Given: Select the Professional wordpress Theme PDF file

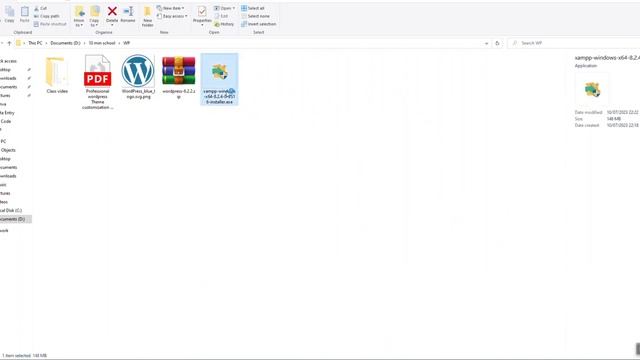Looking at the screenshot, I should tap(98, 82).
